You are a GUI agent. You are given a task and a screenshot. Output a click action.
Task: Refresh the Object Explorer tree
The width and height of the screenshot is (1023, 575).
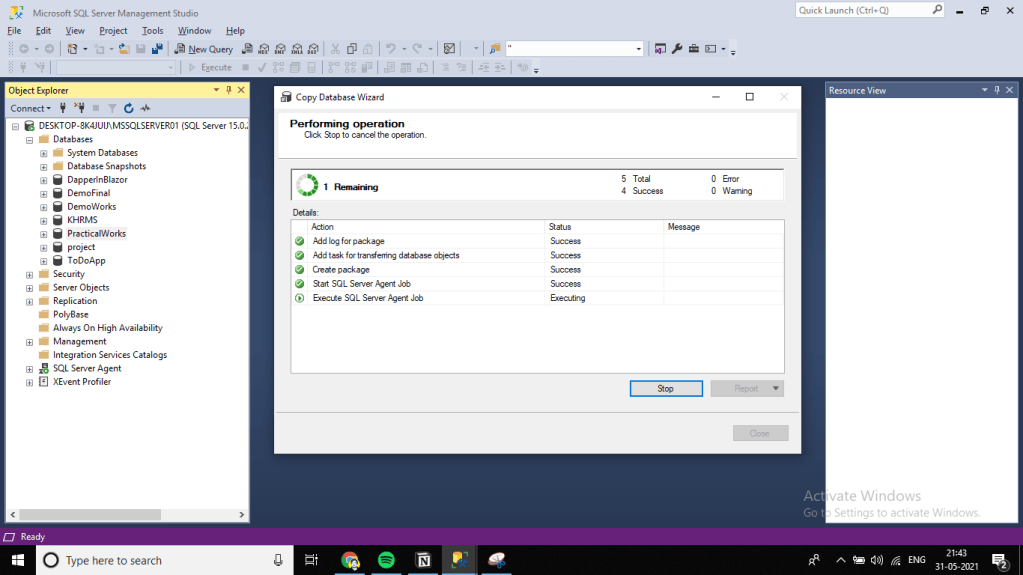point(129,108)
